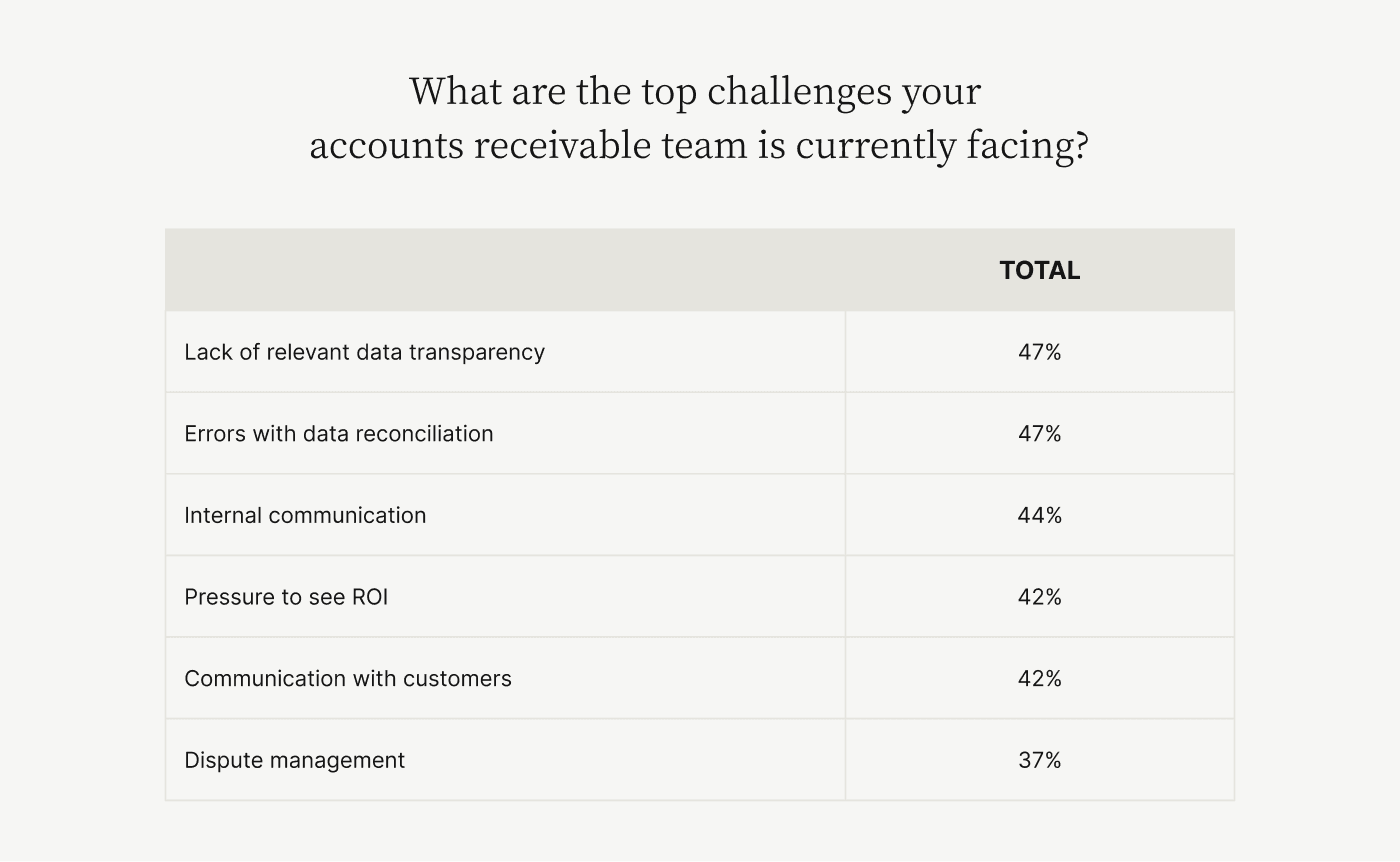Click the 37% Dispute management value
The image size is (1400, 862).
point(1039,760)
